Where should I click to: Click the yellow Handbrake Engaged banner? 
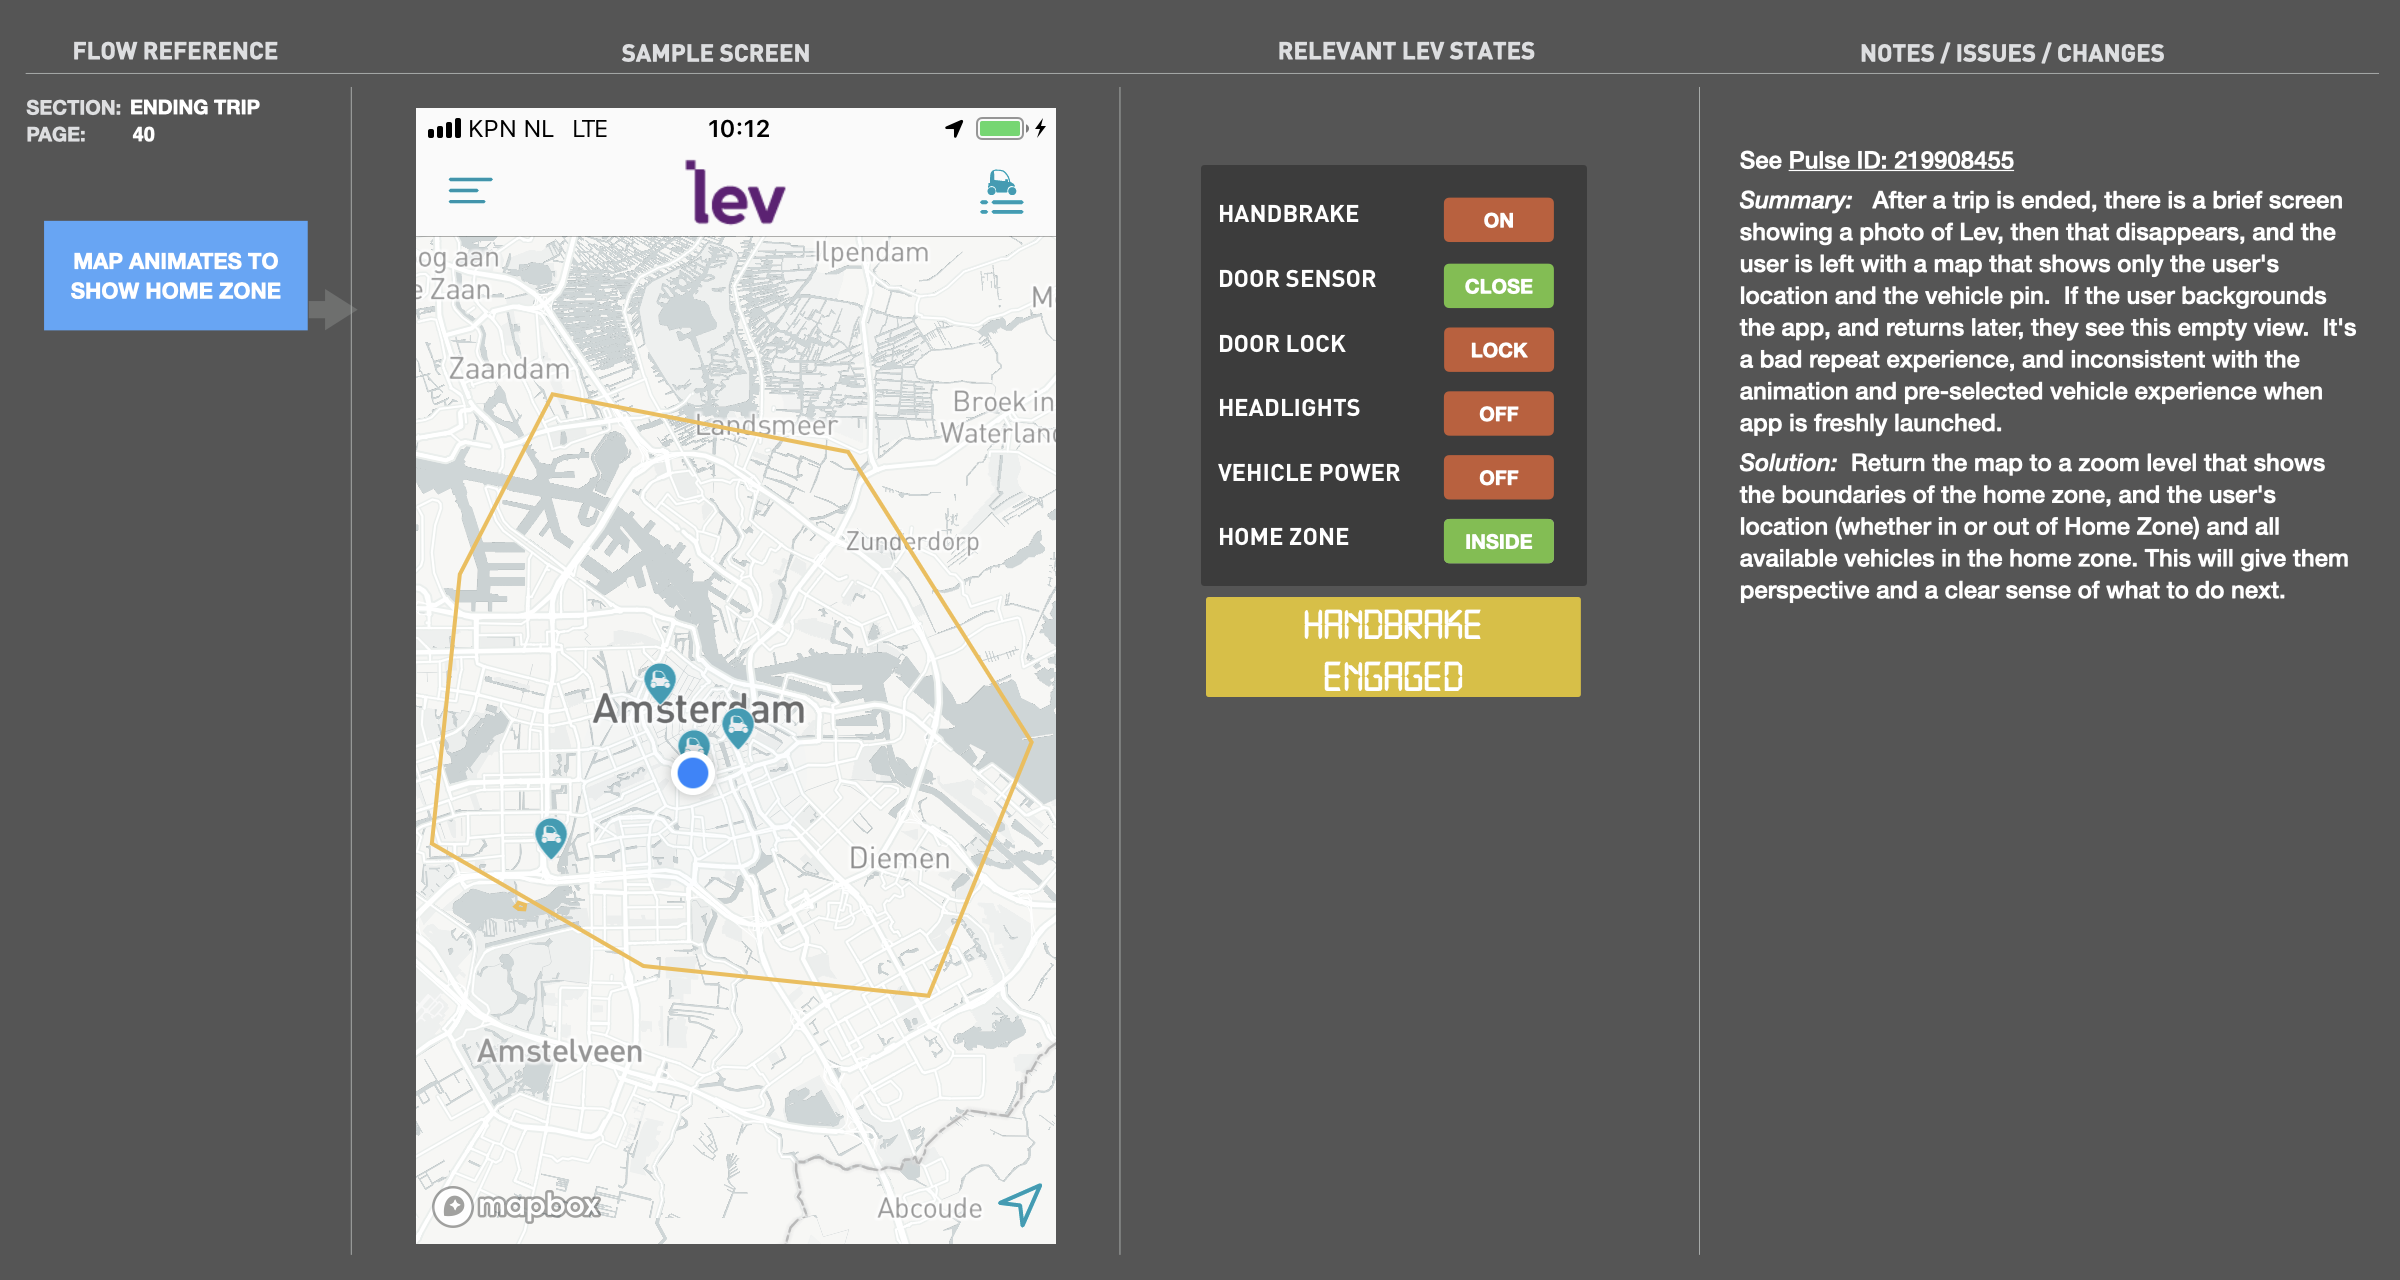[x=1392, y=648]
